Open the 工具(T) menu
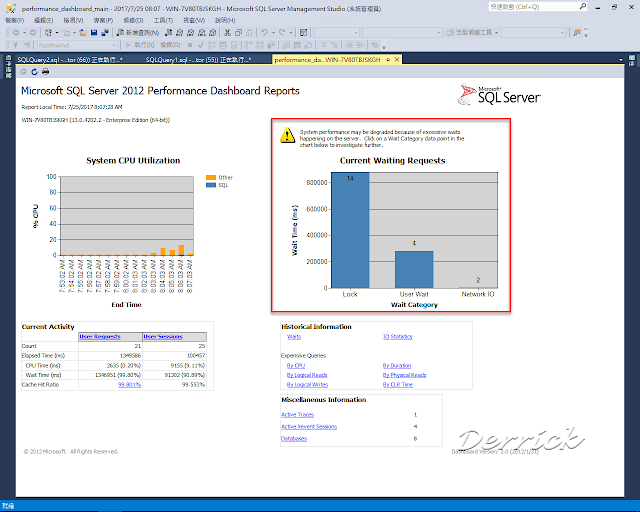Viewport: 640px width, 512px height. point(163,20)
